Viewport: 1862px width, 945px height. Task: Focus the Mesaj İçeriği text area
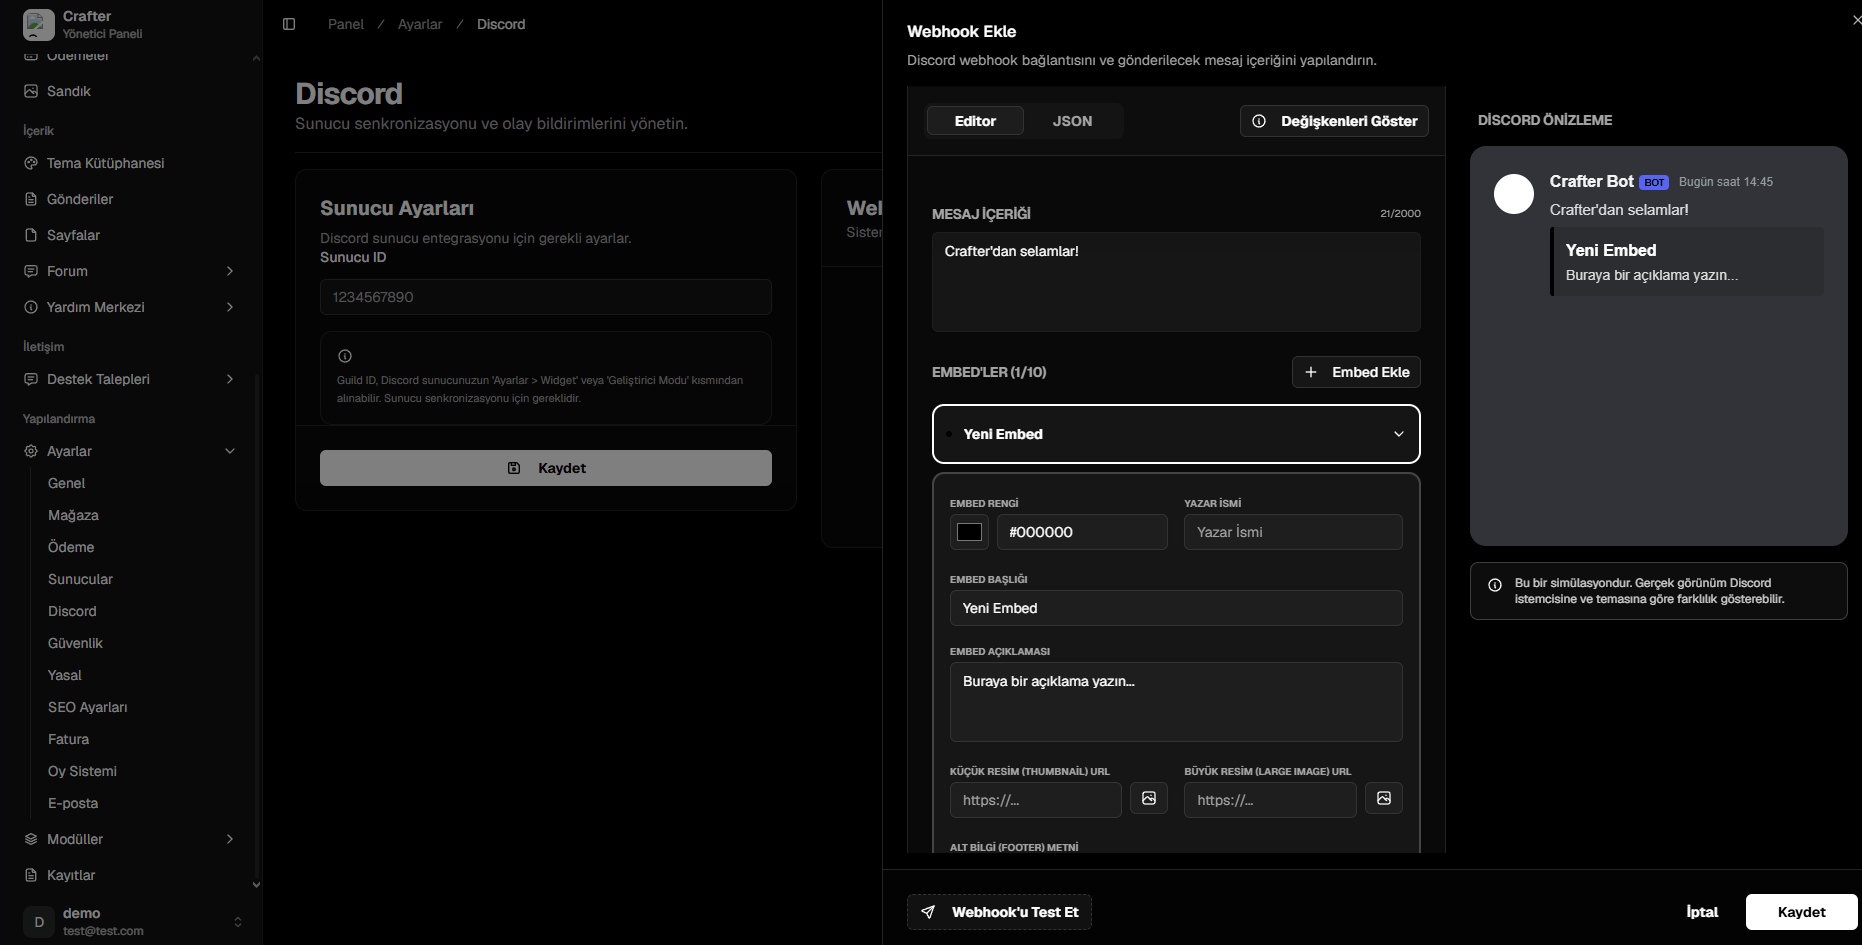[1176, 282]
